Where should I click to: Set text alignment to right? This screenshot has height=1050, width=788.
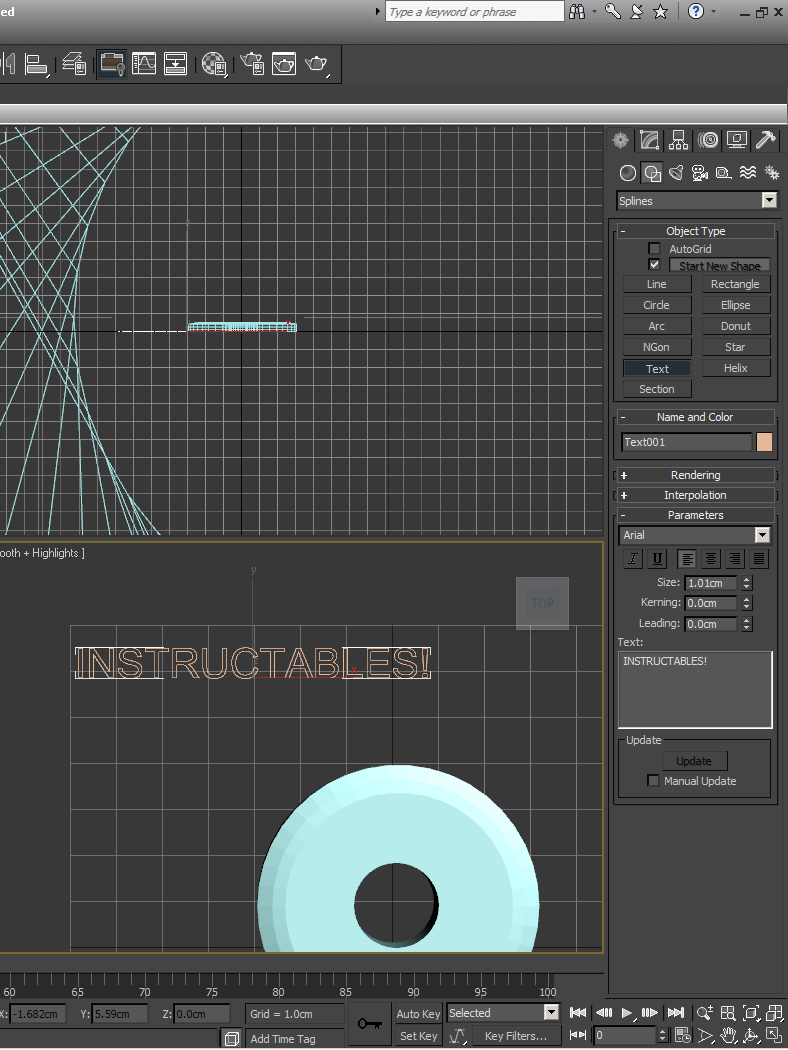734,558
